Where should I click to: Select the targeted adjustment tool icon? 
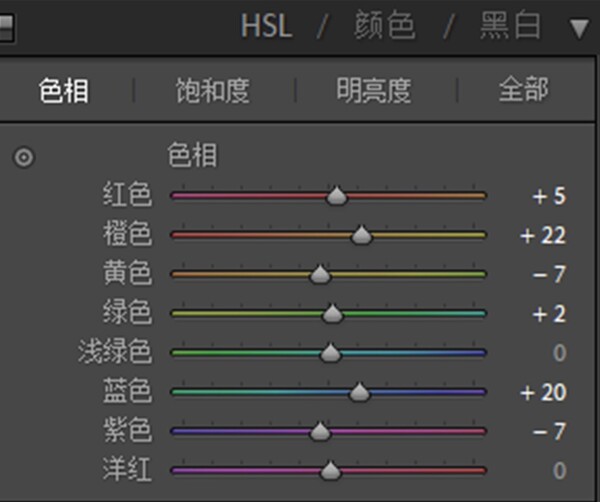pos(24,157)
